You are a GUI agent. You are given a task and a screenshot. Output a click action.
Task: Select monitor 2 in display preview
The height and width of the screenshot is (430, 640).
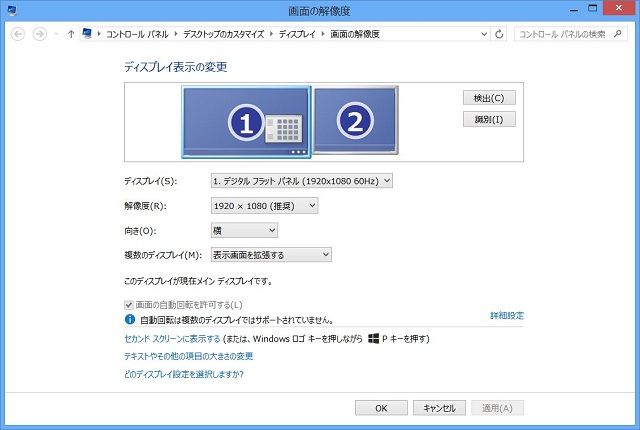355,120
